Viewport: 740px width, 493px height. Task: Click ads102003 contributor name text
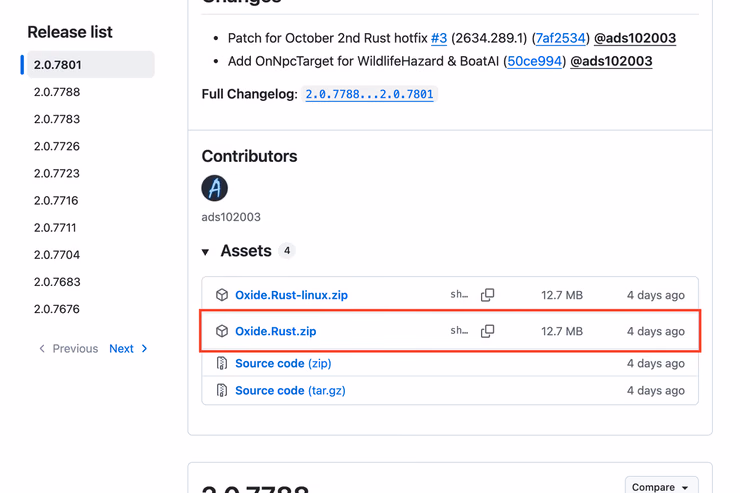point(231,217)
